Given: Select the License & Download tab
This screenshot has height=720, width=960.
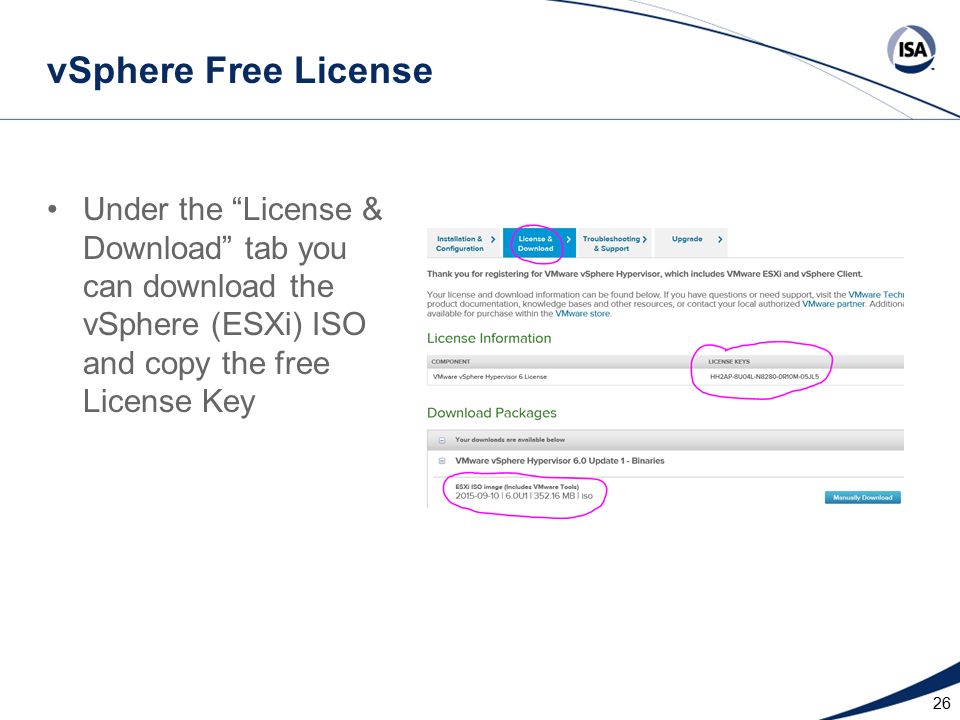Looking at the screenshot, I should pyautogui.click(x=539, y=244).
